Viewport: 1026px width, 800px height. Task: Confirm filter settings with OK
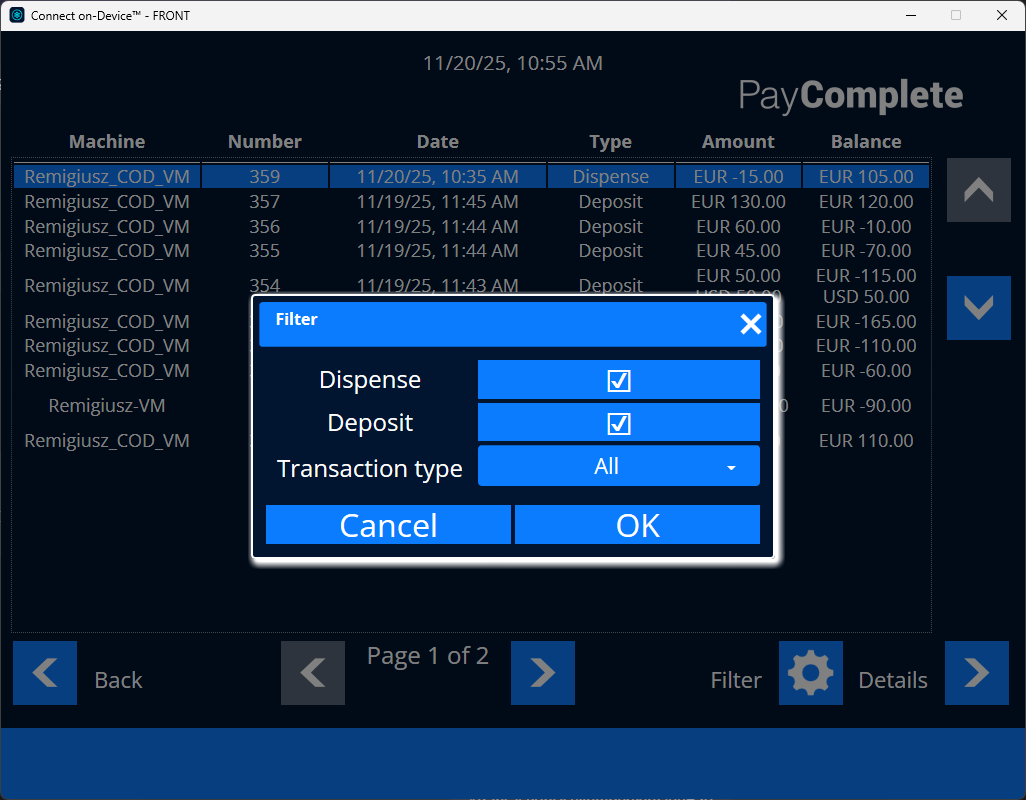[x=637, y=524]
